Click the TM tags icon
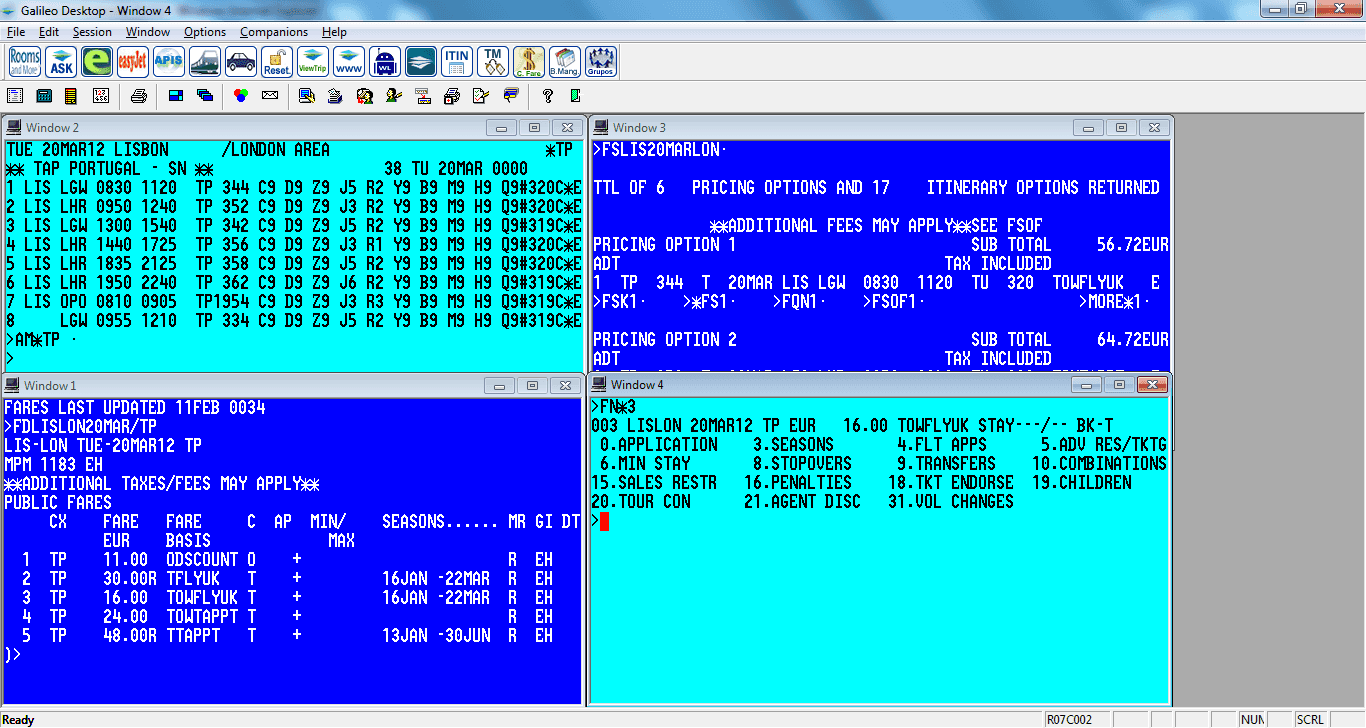The width and height of the screenshot is (1366, 728). click(493, 62)
